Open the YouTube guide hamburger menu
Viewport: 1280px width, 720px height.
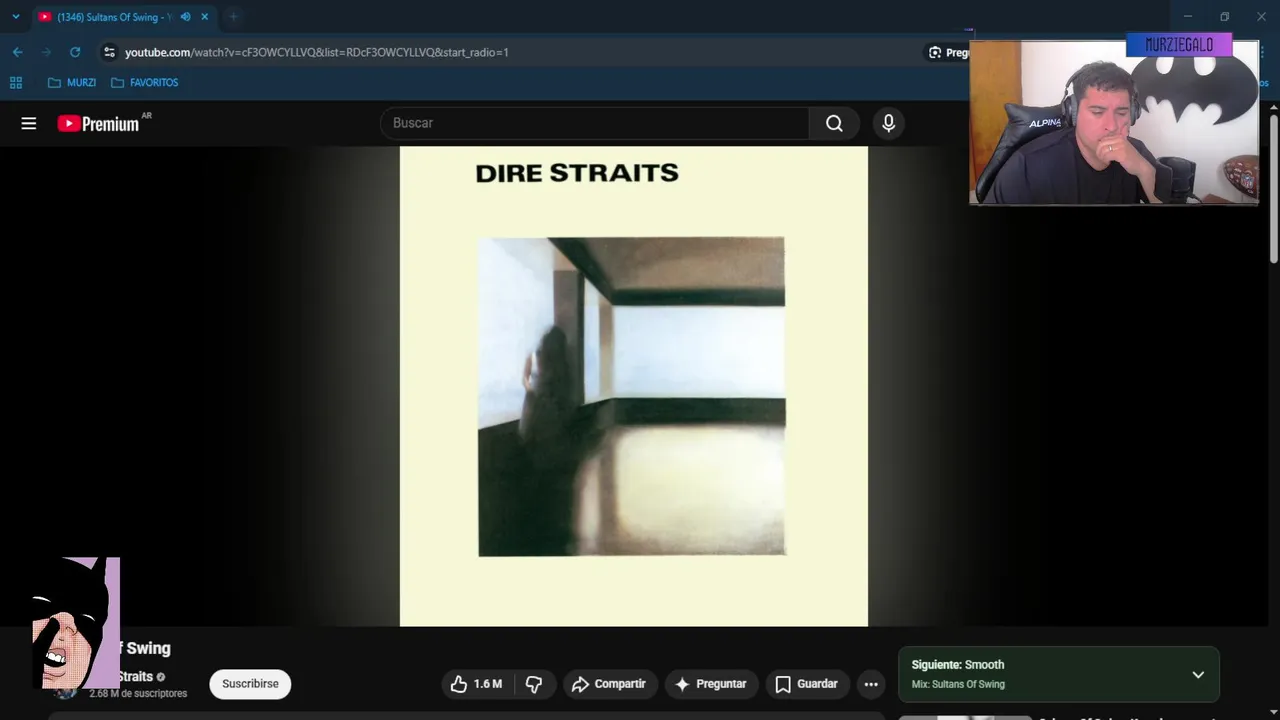29,123
